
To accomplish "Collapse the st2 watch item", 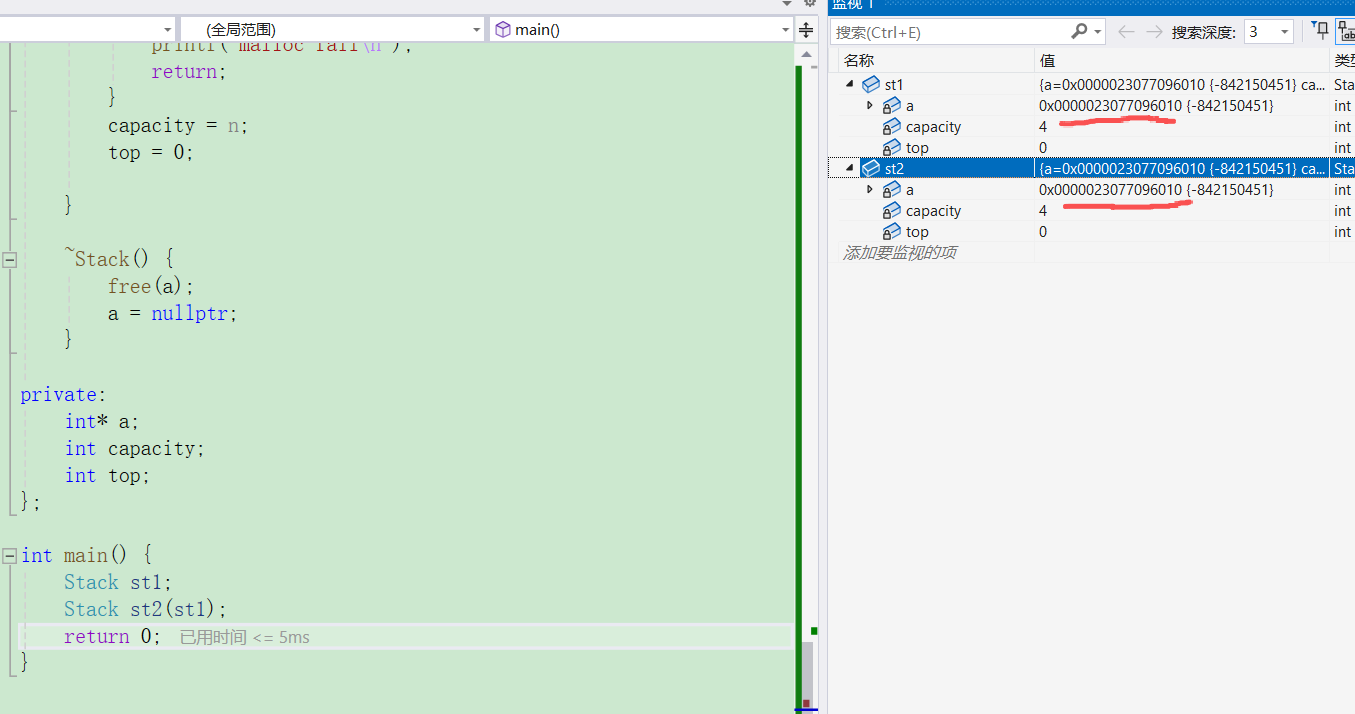I will pos(850,169).
